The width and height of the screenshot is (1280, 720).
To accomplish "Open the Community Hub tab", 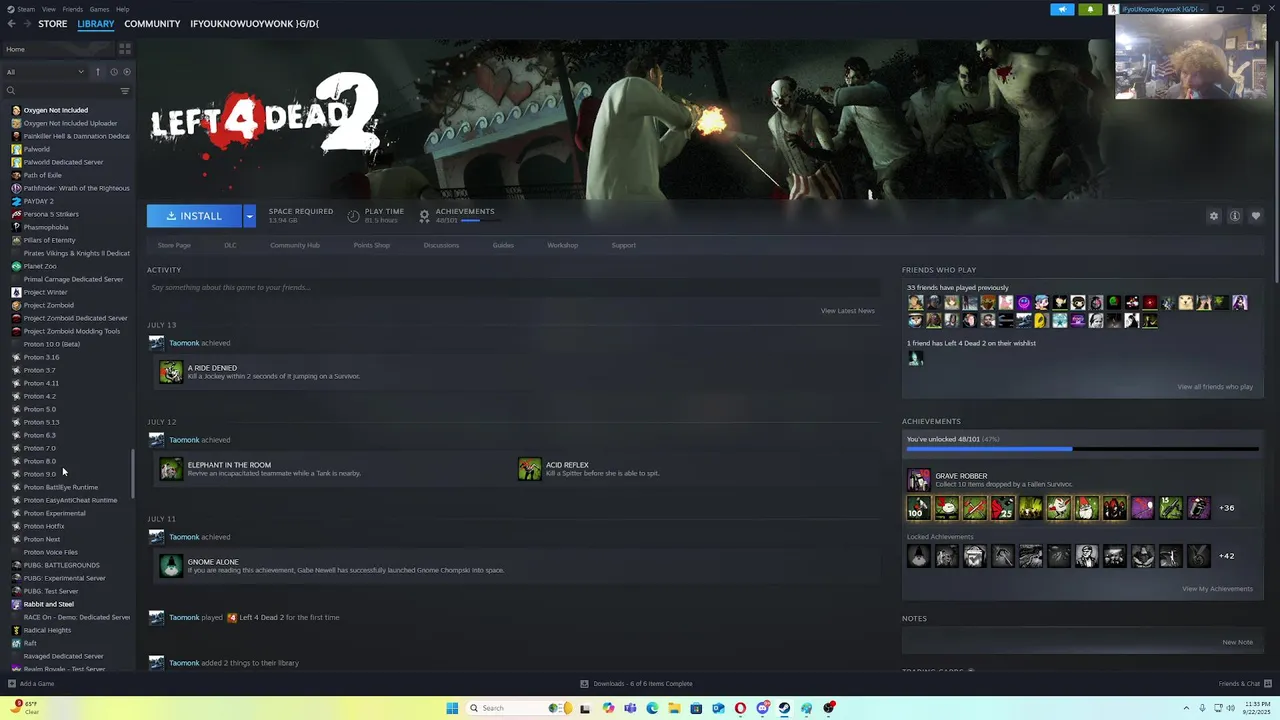I will point(295,245).
